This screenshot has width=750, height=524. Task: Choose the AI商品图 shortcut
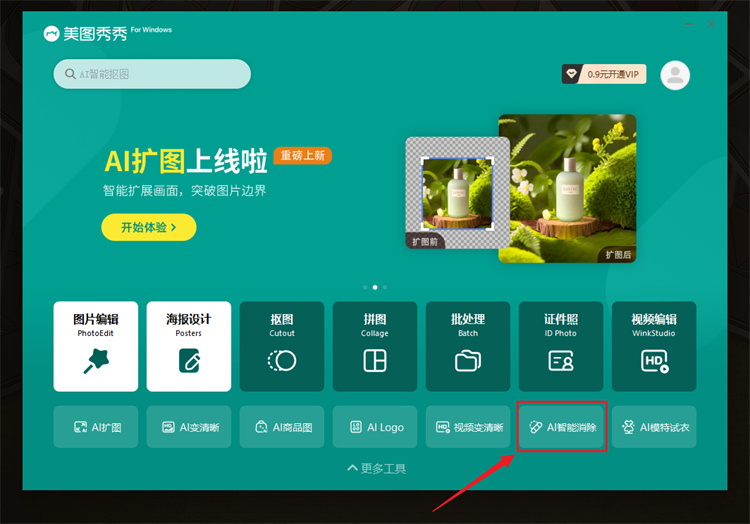(282, 427)
